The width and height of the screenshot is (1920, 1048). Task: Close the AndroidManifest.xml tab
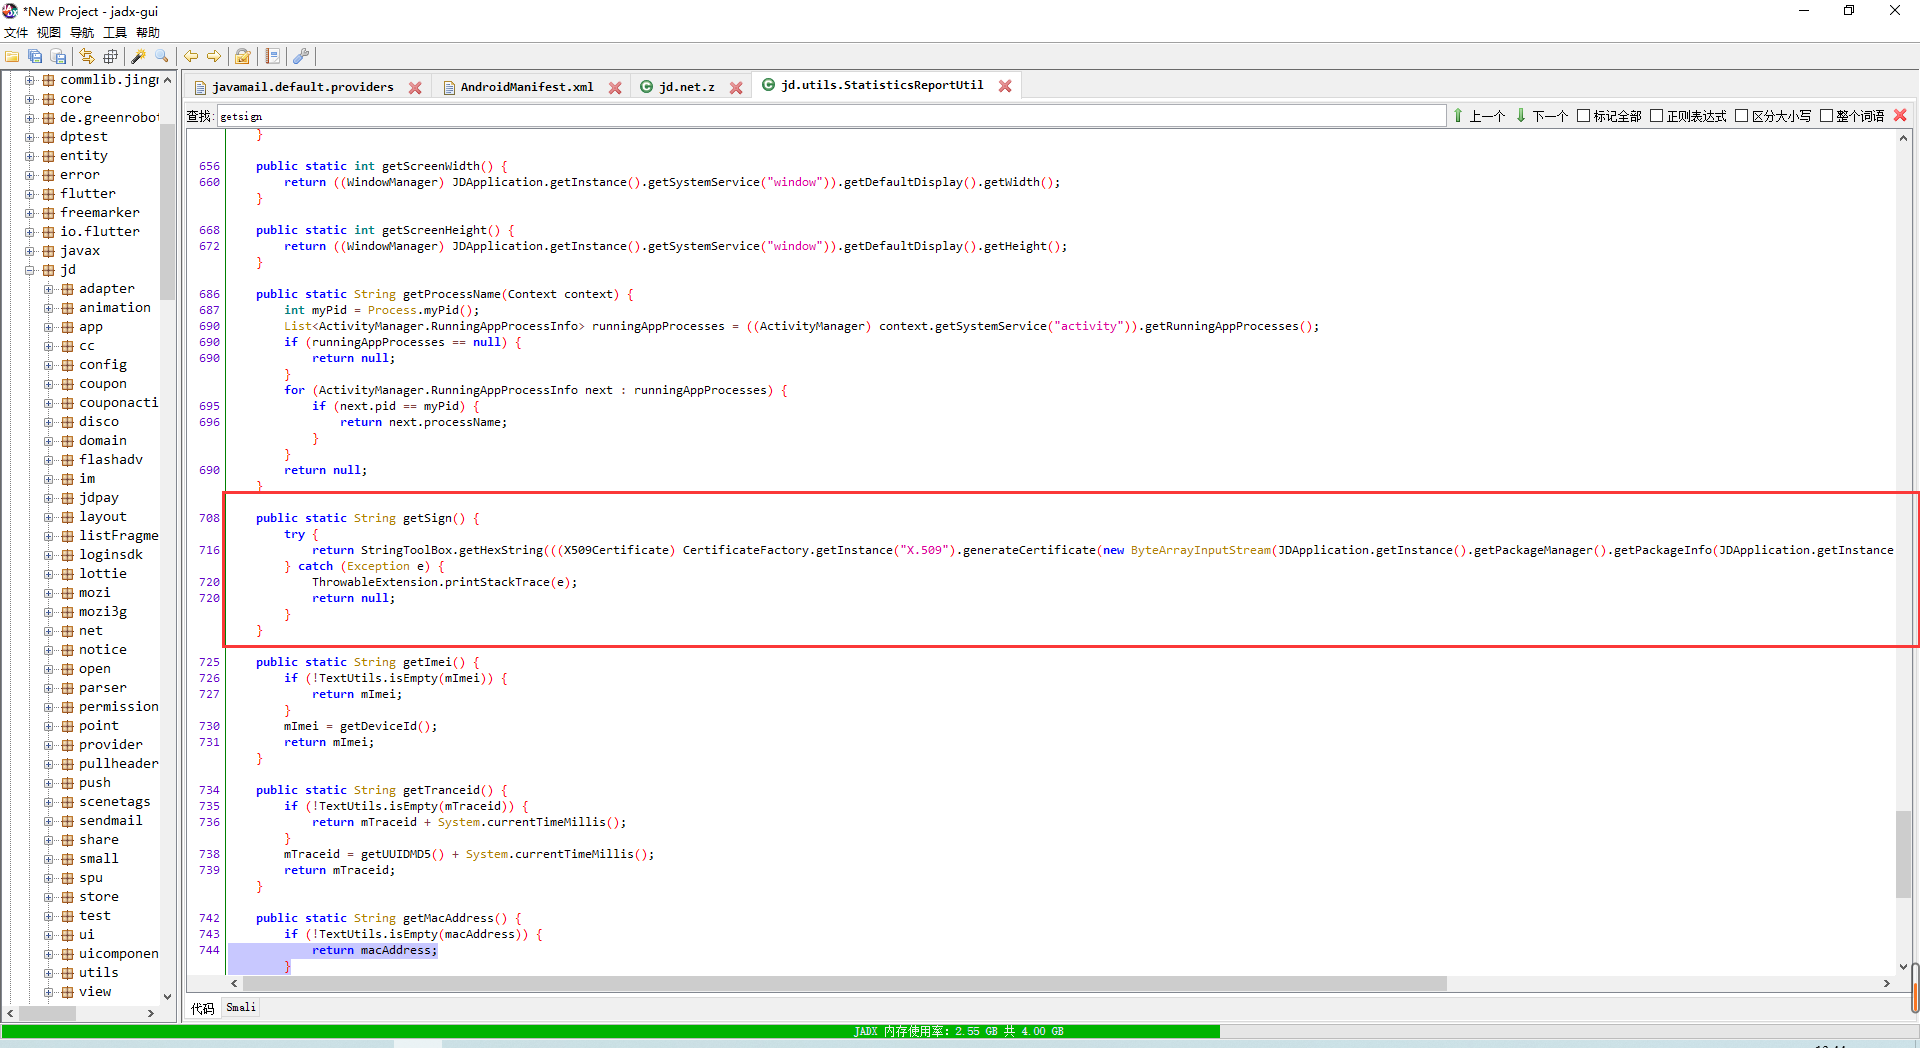click(x=615, y=88)
